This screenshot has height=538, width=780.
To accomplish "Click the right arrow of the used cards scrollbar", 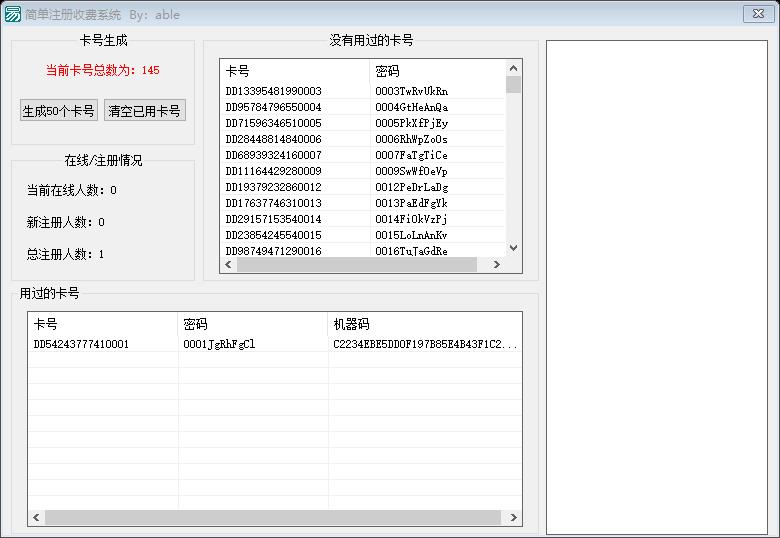I will [x=513, y=518].
